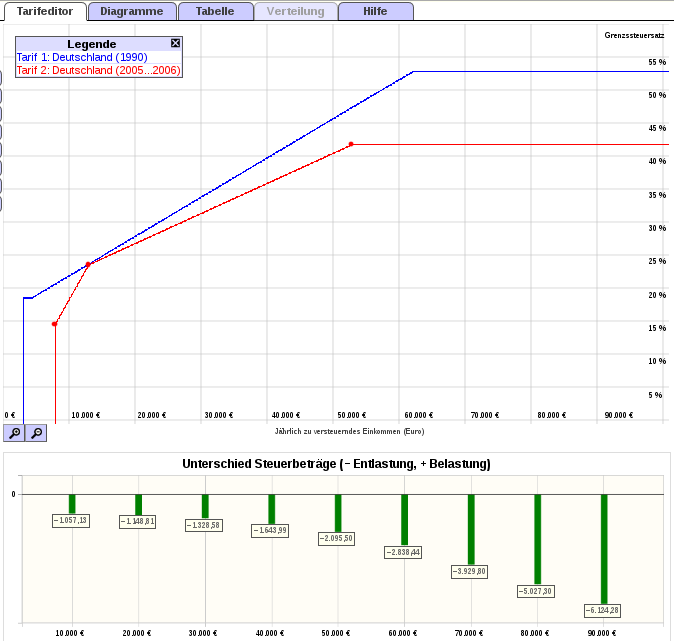
Task: Select red control point where red meets blue line
Action: 88,264
